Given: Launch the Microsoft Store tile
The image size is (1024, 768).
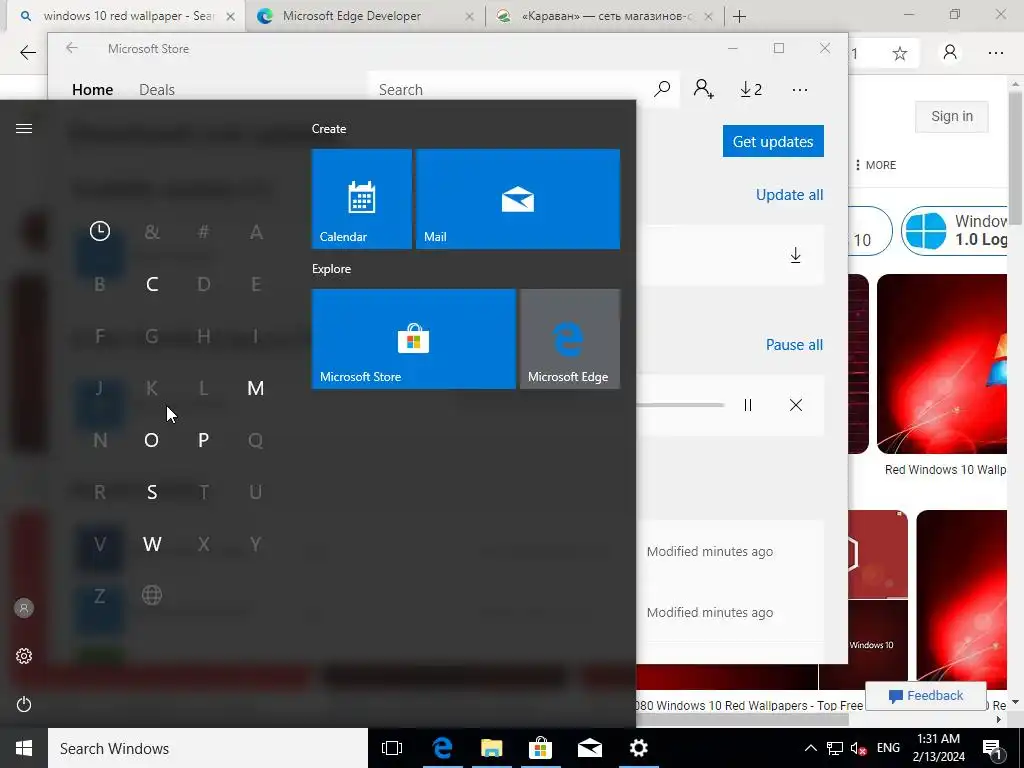Looking at the screenshot, I should pos(413,339).
